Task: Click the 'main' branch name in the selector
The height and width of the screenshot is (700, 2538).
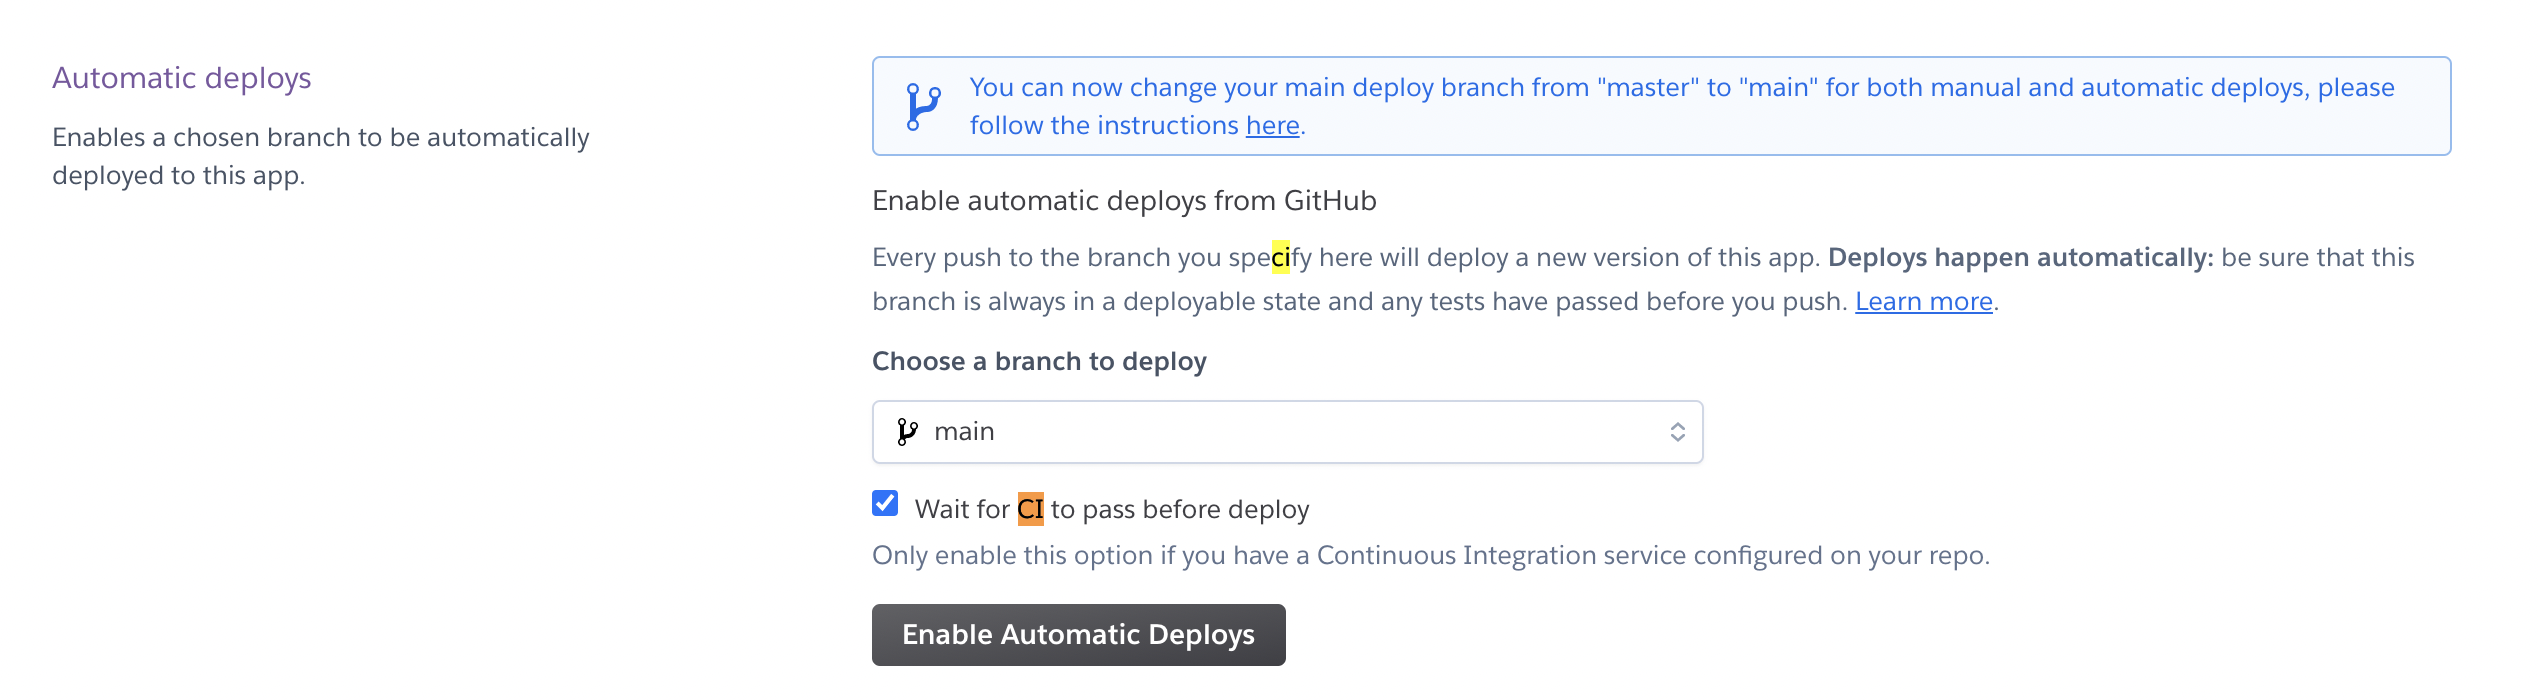Action: click(964, 432)
